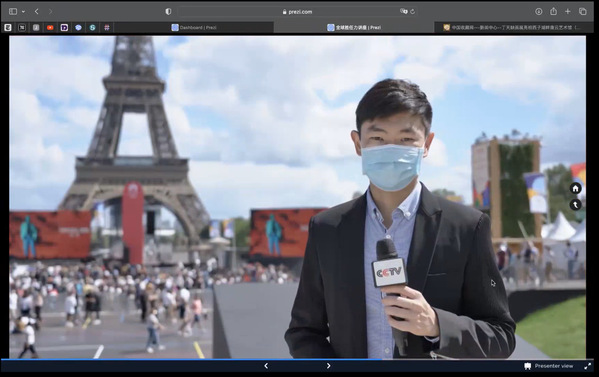Click the Prezi go-back-up arrow icon
The image size is (599, 377).
(x=575, y=205)
